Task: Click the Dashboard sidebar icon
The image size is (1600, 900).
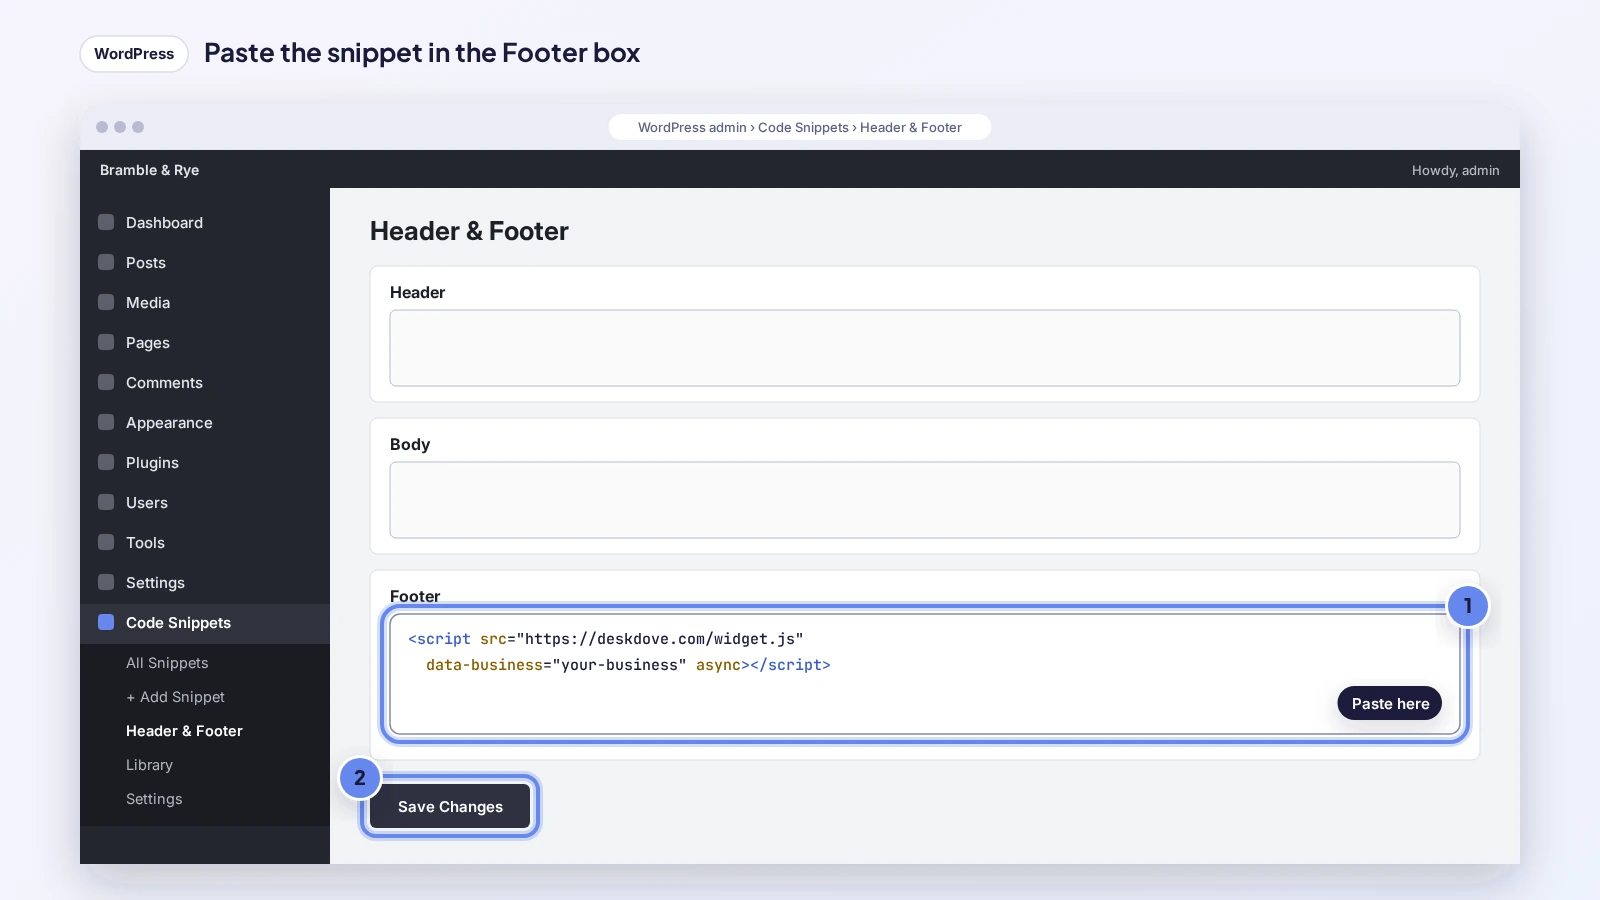Action: tap(106, 222)
